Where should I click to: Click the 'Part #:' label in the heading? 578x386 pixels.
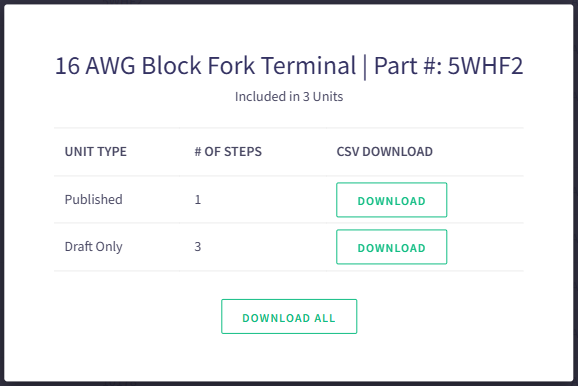click(408, 66)
